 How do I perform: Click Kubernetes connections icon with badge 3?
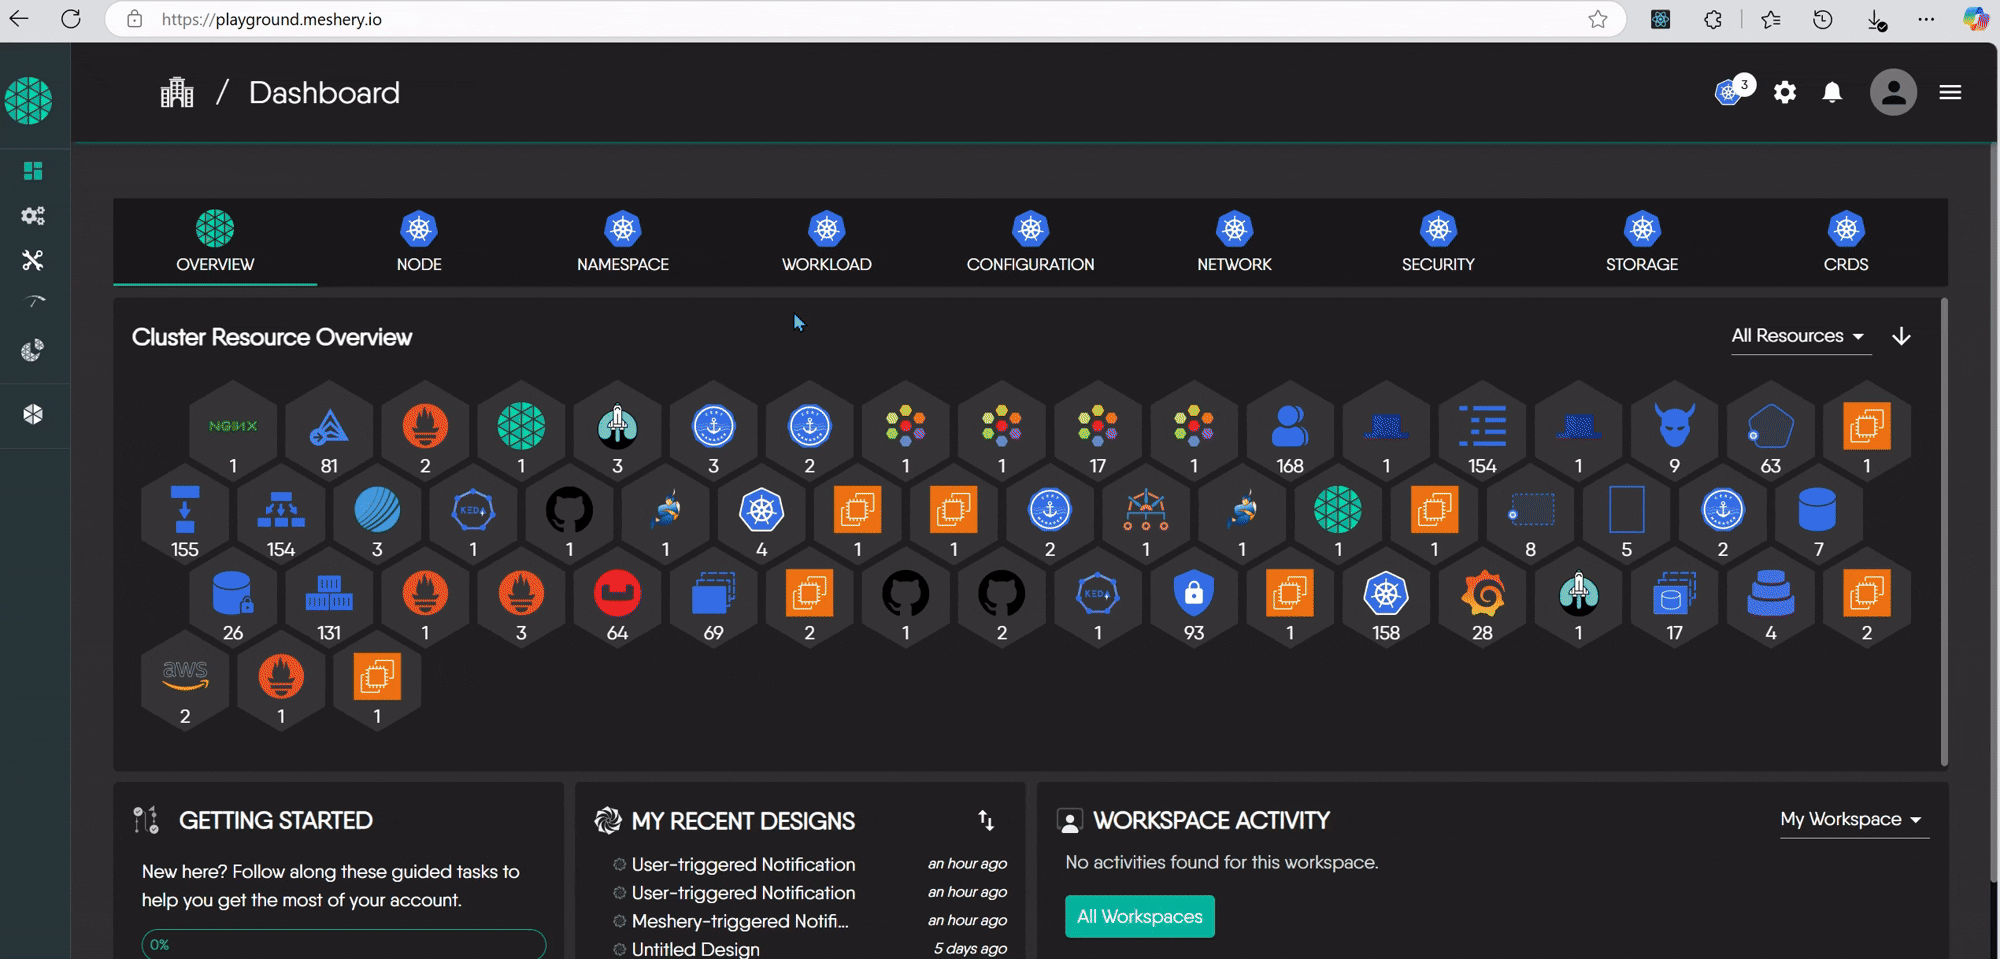(x=1730, y=93)
